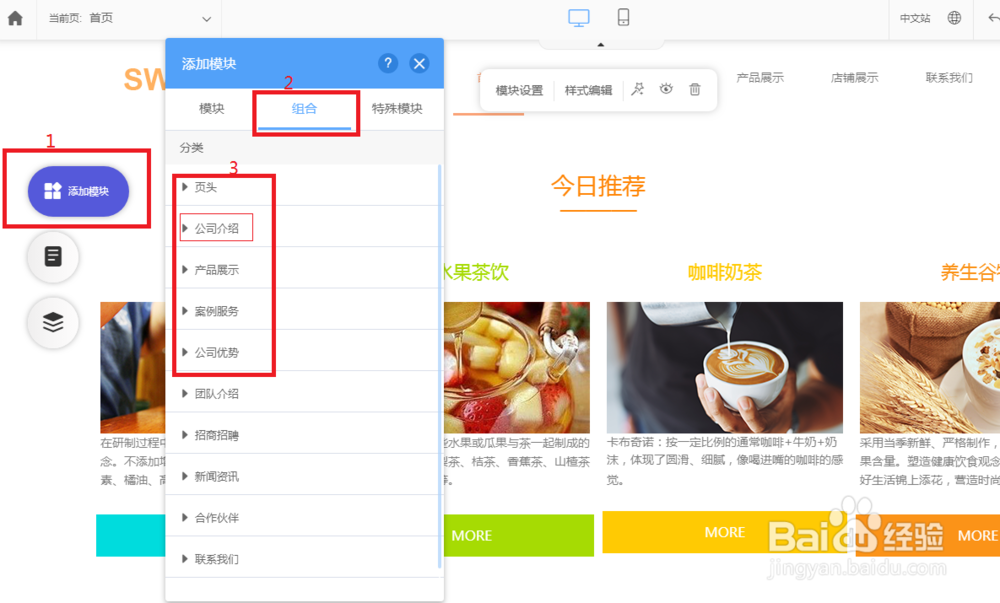The height and width of the screenshot is (603, 1000).
Task: Open help in 添加模块 panel
Action: pos(388,63)
